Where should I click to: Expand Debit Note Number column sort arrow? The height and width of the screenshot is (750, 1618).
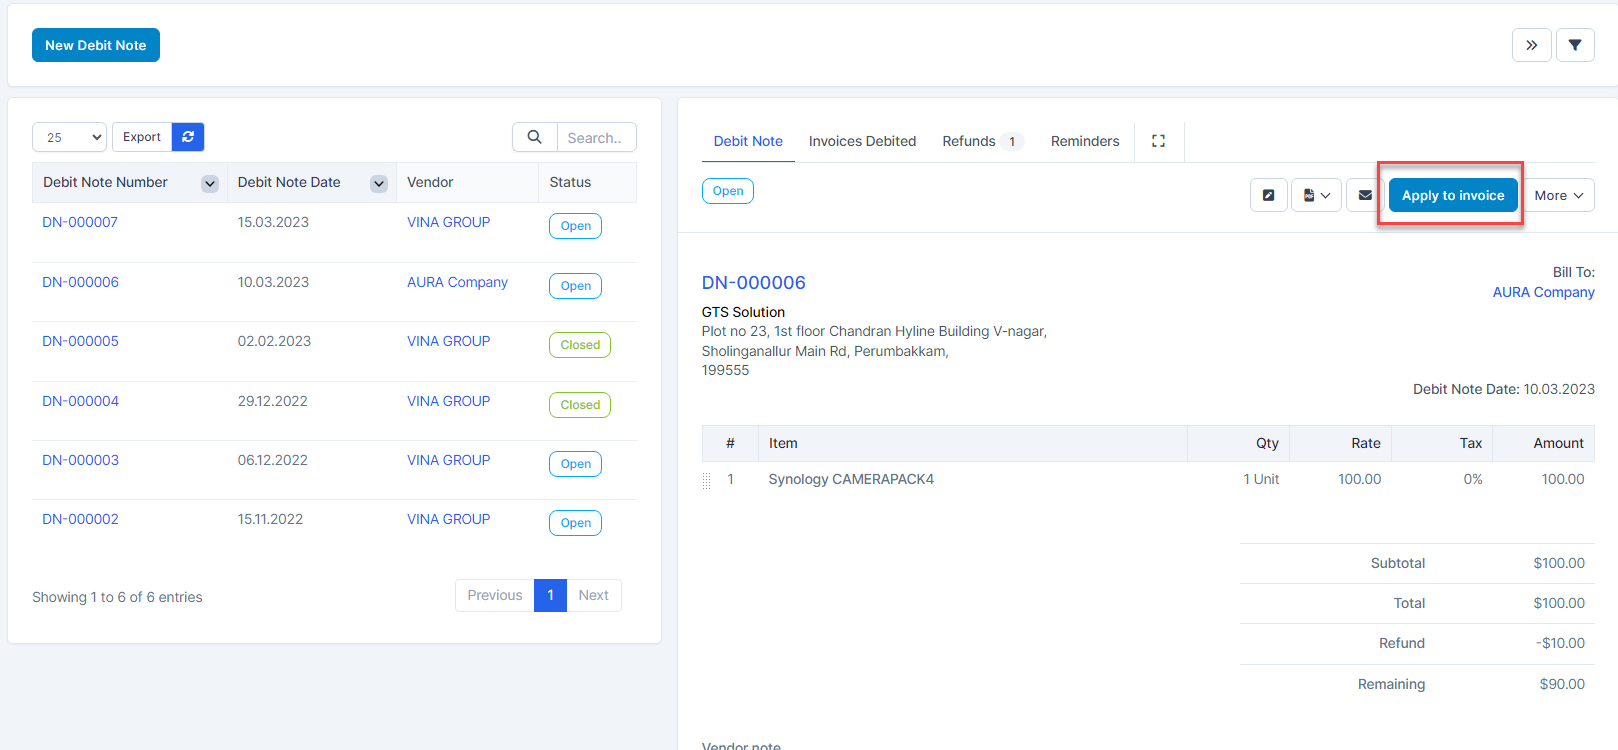[x=210, y=183]
